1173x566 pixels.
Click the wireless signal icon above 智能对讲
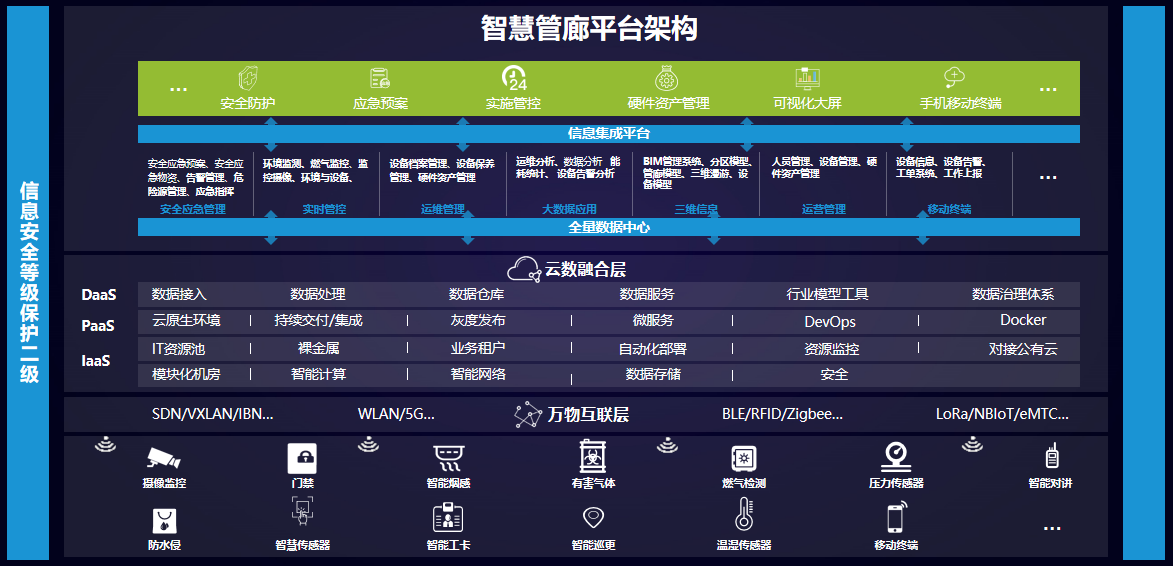click(x=973, y=445)
